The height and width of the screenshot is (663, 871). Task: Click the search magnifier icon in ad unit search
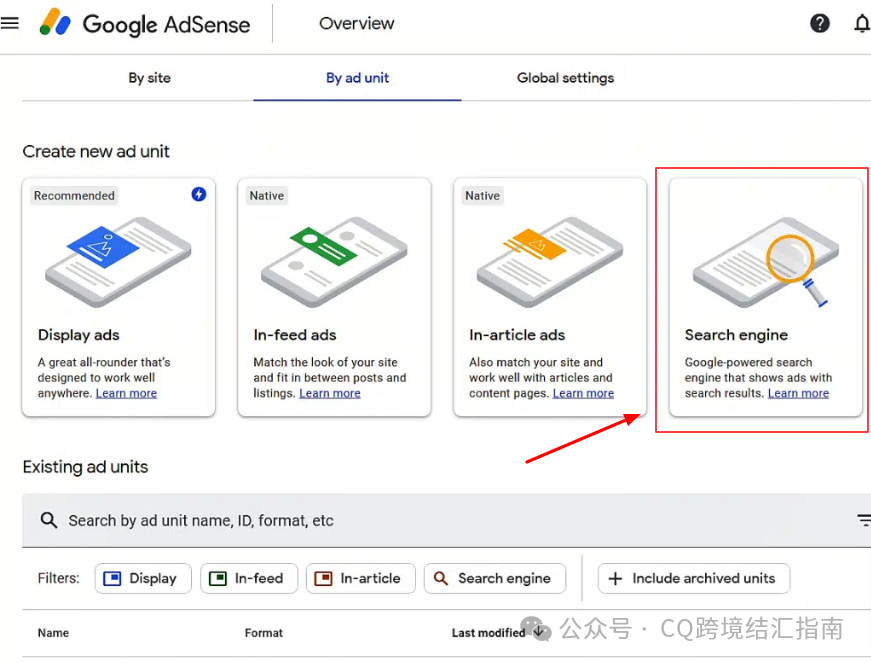[x=49, y=520]
